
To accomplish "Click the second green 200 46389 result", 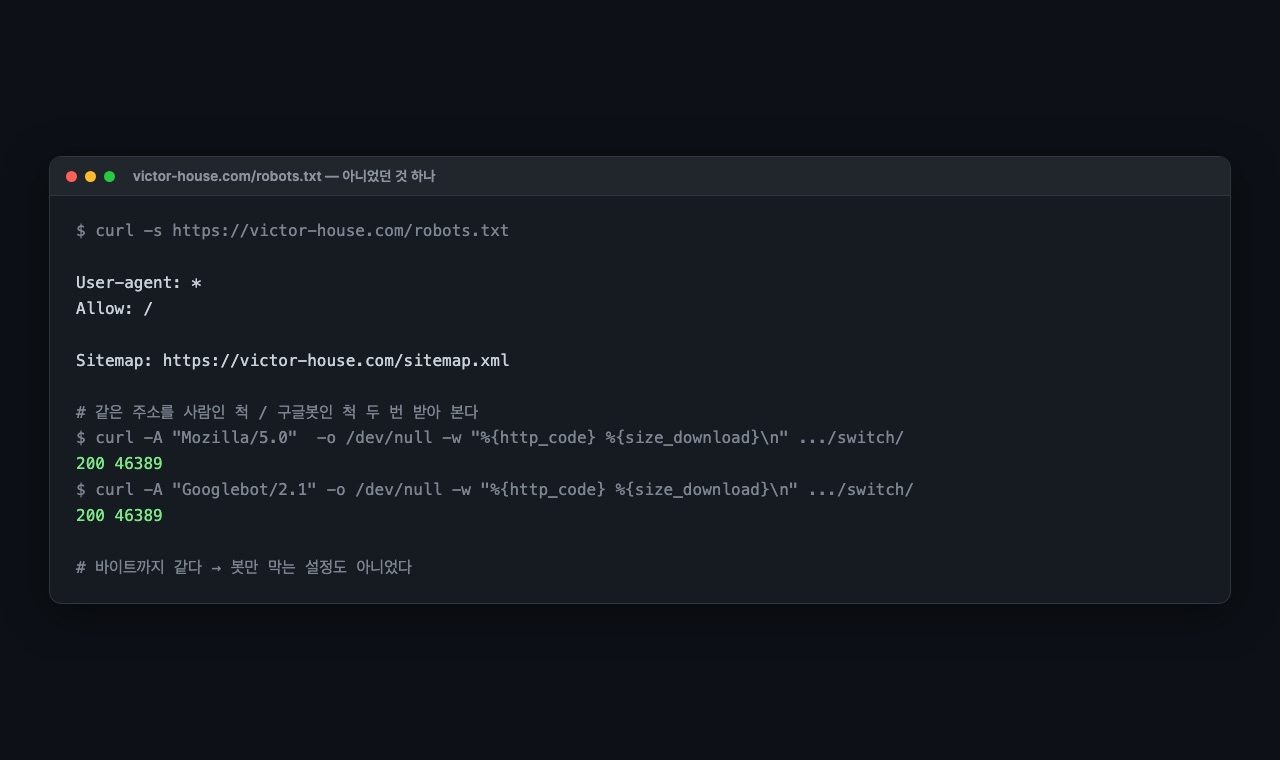I will coord(119,516).
